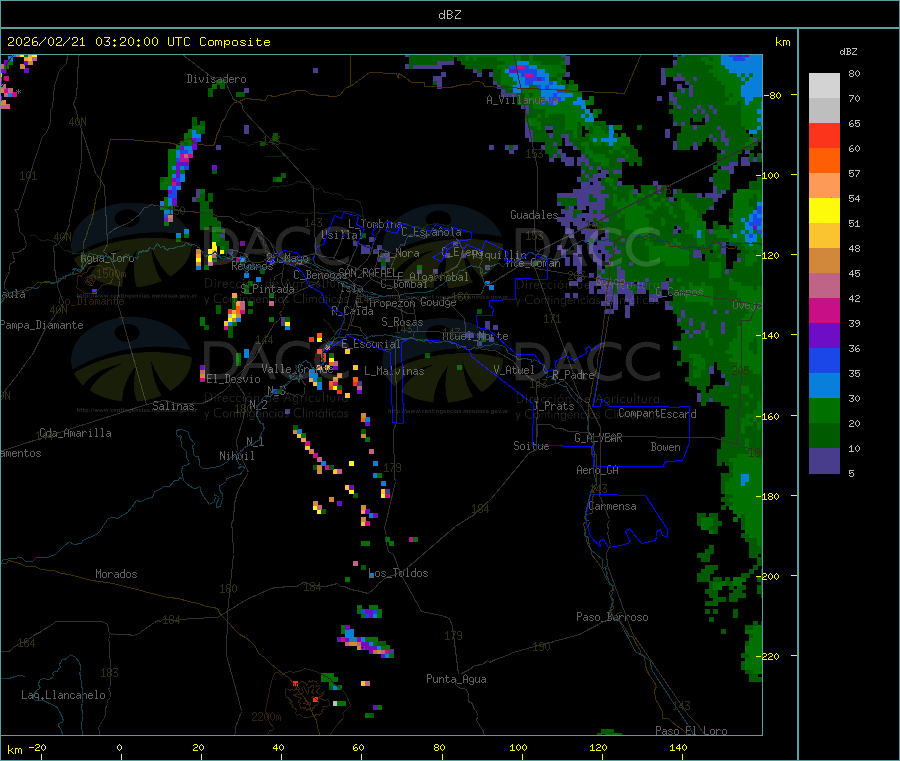This screenshot has width=900, height=761.
Task: Click the timestamp 2026/02/21 03:20:00 UTC Composite
Action: pyautogui.click(x=138, y=42)
